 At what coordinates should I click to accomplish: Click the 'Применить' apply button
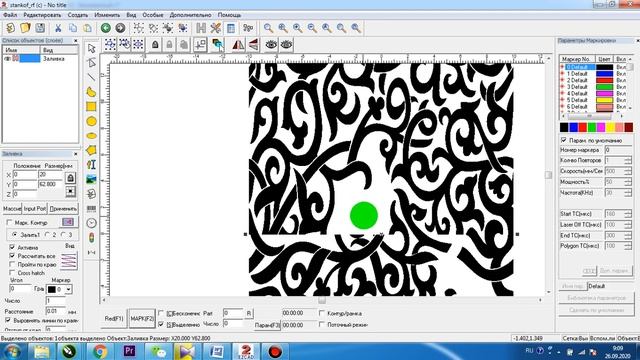pyautogui.click(x=63, y=209)
